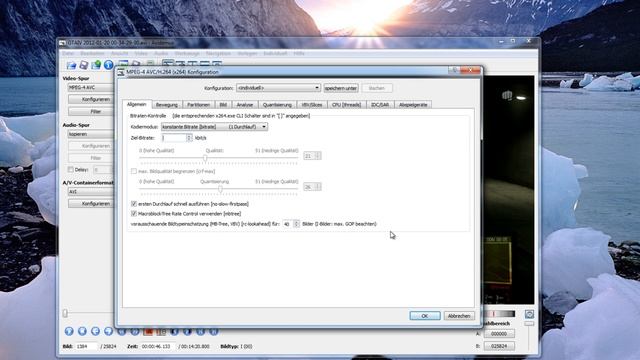Screen dimensions: 640x360
Task: Go to next frame arrow icon
Action: (108, 331)
